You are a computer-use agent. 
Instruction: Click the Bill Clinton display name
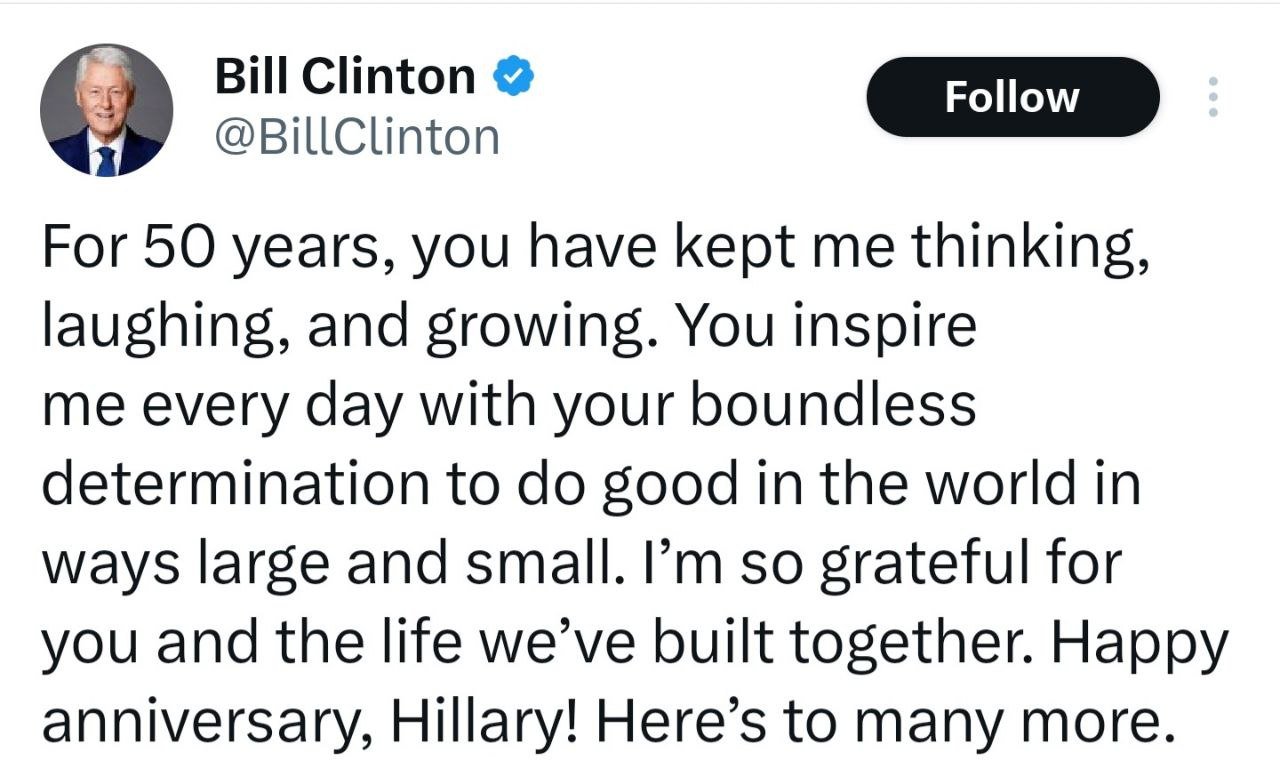345,77
